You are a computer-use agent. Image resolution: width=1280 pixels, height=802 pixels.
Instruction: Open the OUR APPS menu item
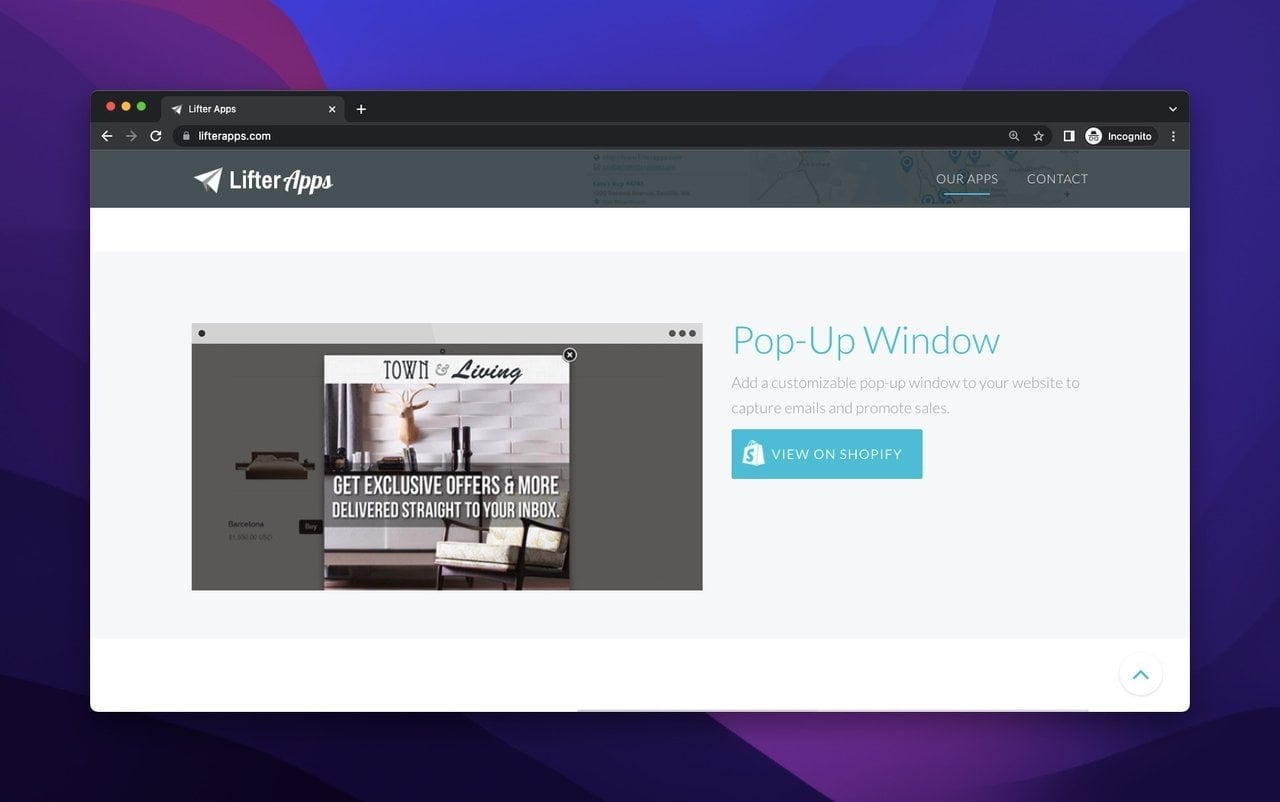click(x=967, y=179)
